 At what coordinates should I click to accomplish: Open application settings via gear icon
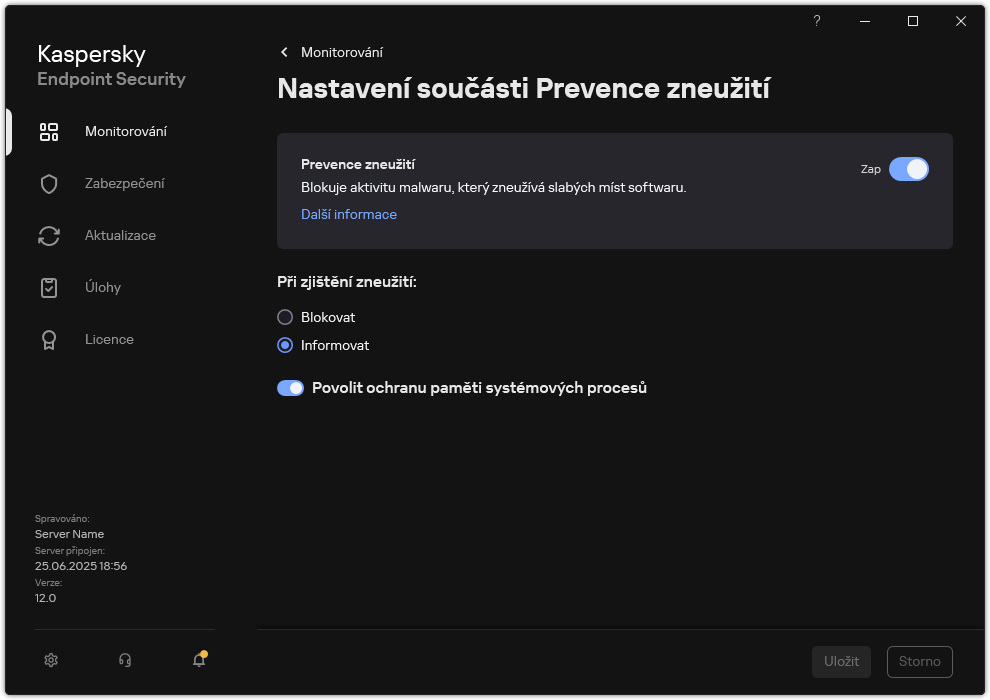click(50, 660)
